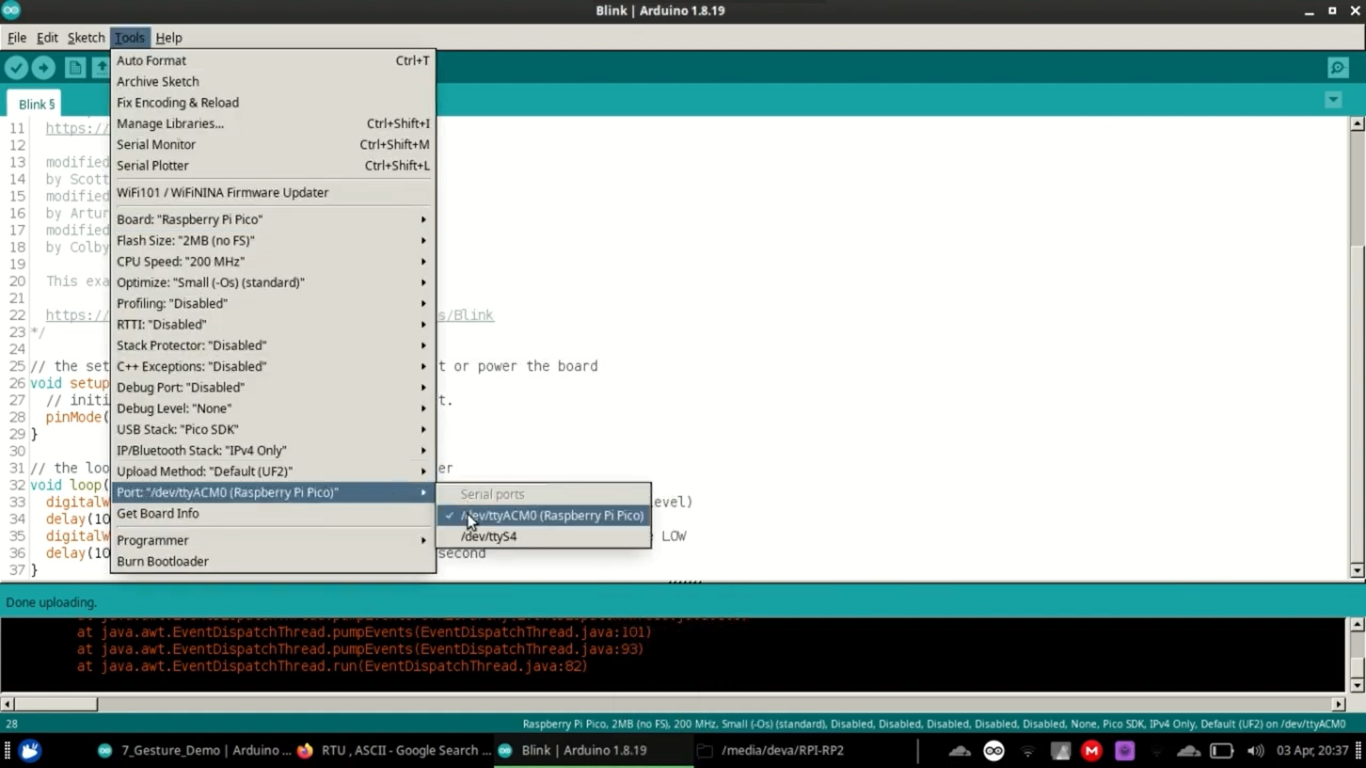Select the checked /dev/ttyACM0 (Raspberry Pi Pico) port
This screenshot has height=768, width=1366.
click(544, 515)
